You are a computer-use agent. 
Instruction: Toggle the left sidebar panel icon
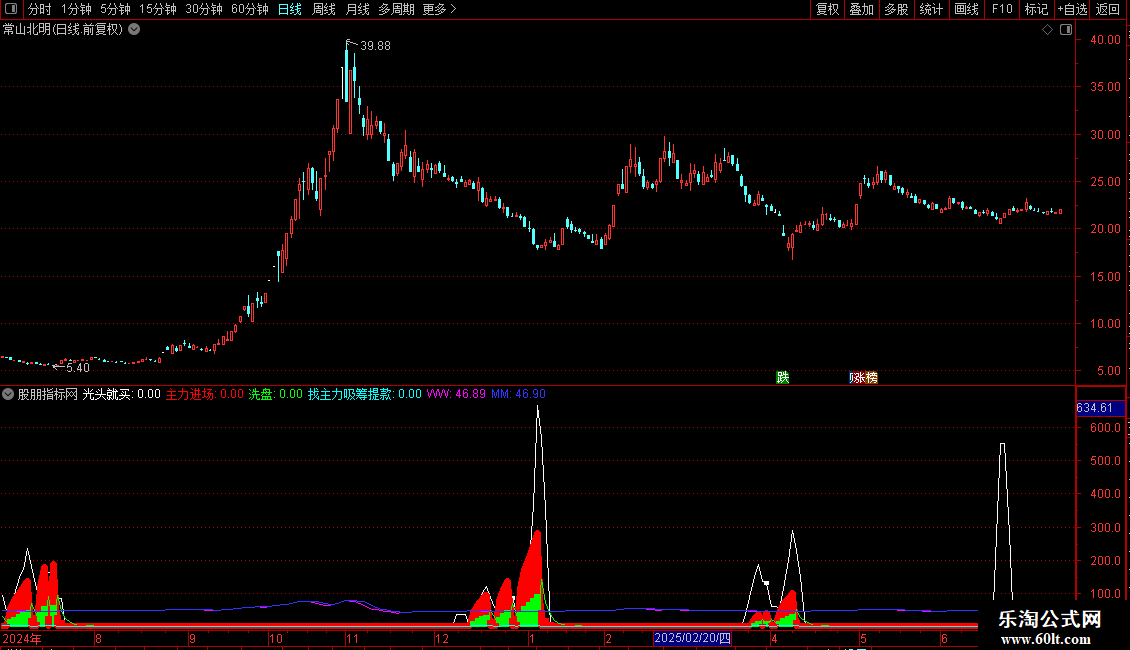[11, 9]
